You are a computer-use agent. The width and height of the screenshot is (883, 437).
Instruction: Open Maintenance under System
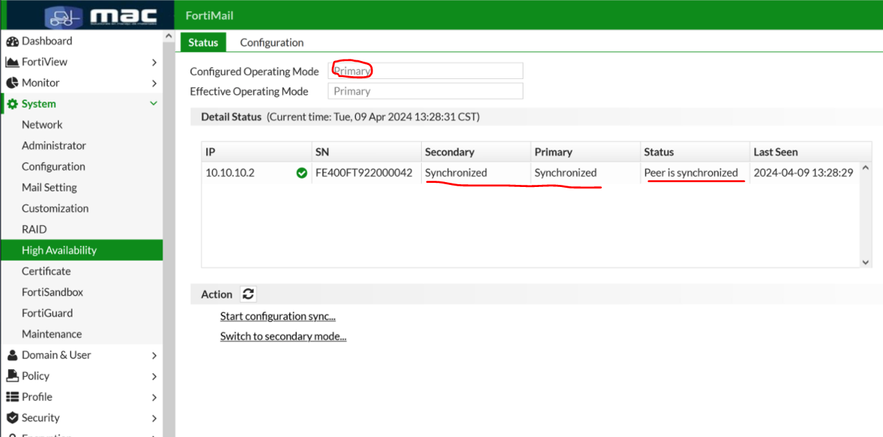click(x=52, y=334)
